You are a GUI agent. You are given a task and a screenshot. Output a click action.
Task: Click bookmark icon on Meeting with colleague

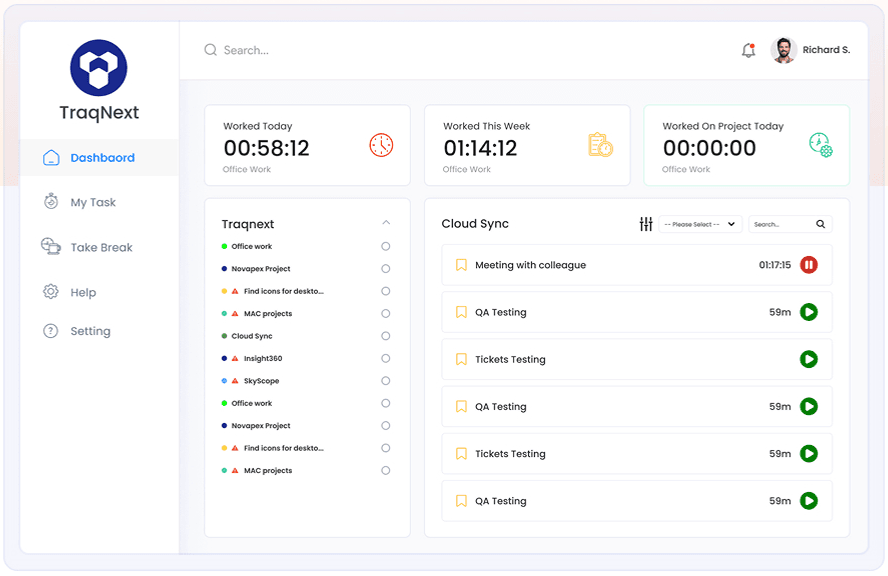click(461, 265)
